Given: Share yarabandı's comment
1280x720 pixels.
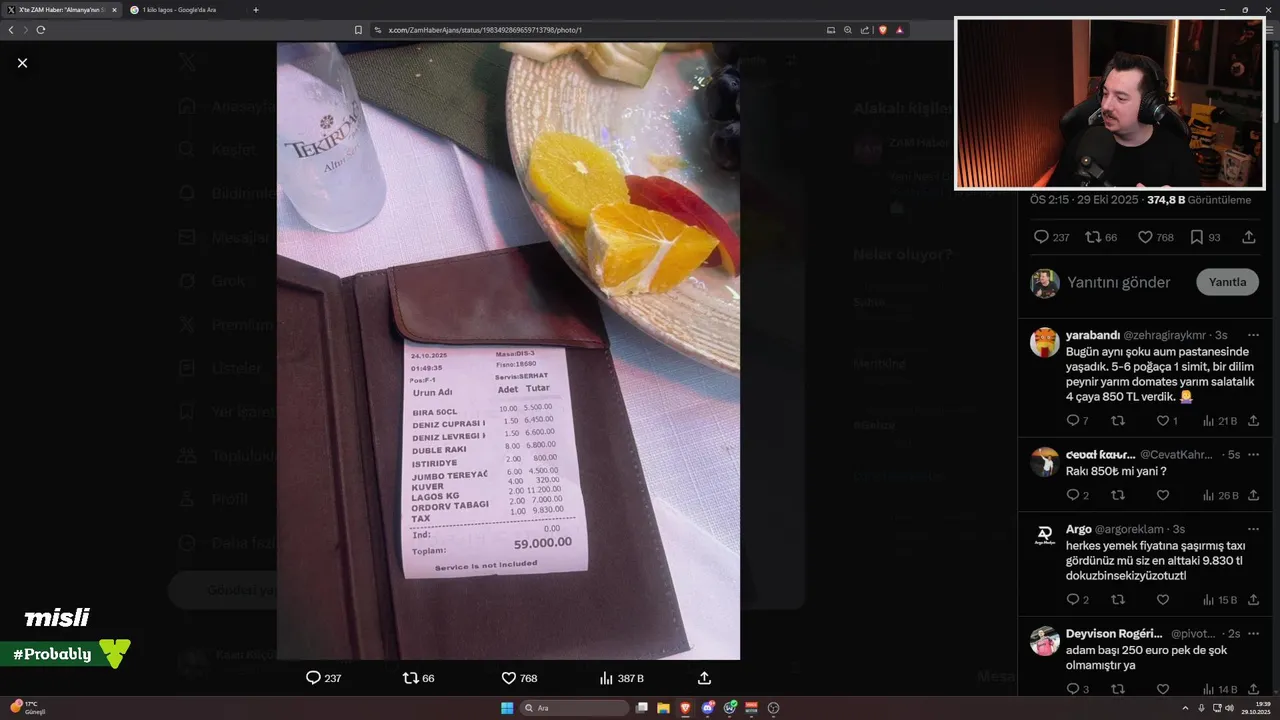Looking at the screenshot, I should click(1253, 421).
